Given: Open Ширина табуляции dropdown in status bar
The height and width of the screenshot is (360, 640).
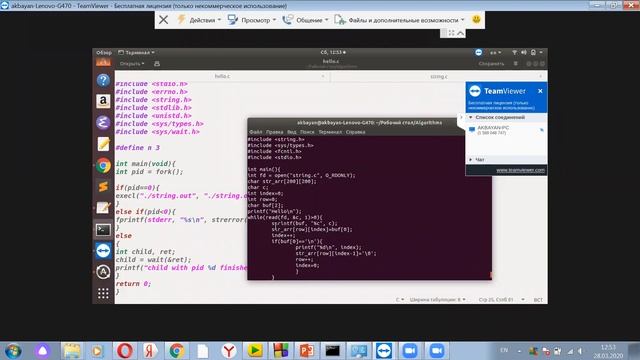Looking at the screenshot, I should (x=438, y=300).
